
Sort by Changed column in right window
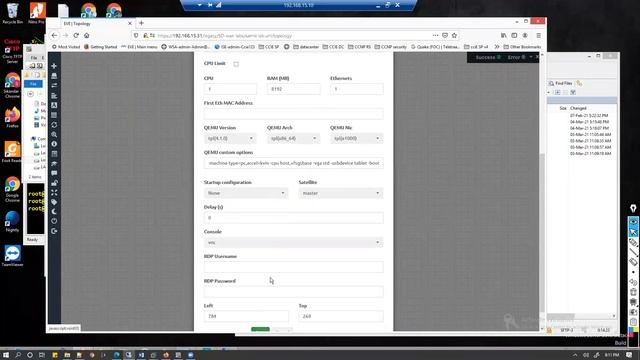[578, 108]
